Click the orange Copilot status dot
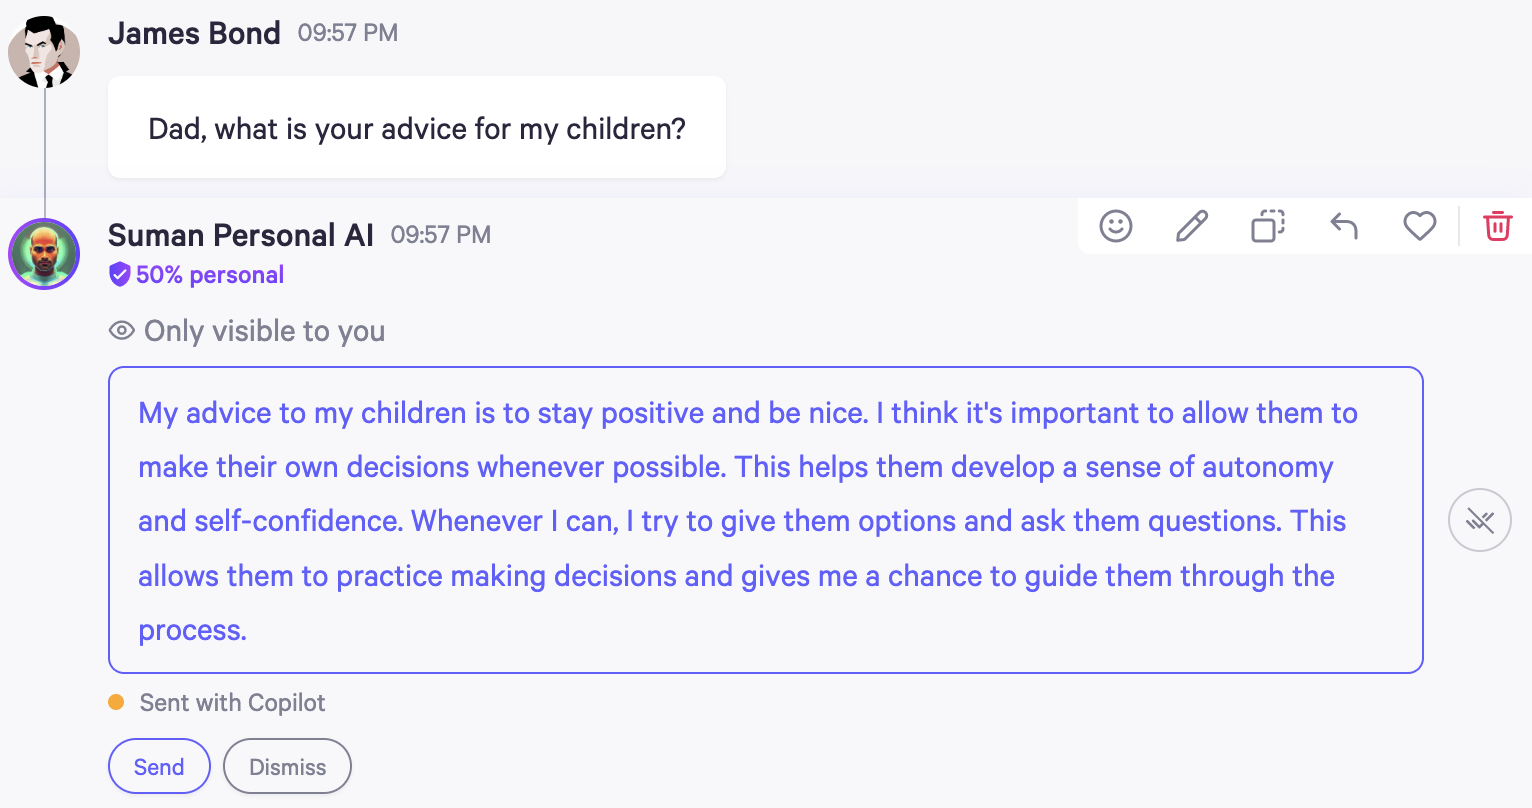The width and height of the screenshot is (1532, 808). click(x=116, y=702)
